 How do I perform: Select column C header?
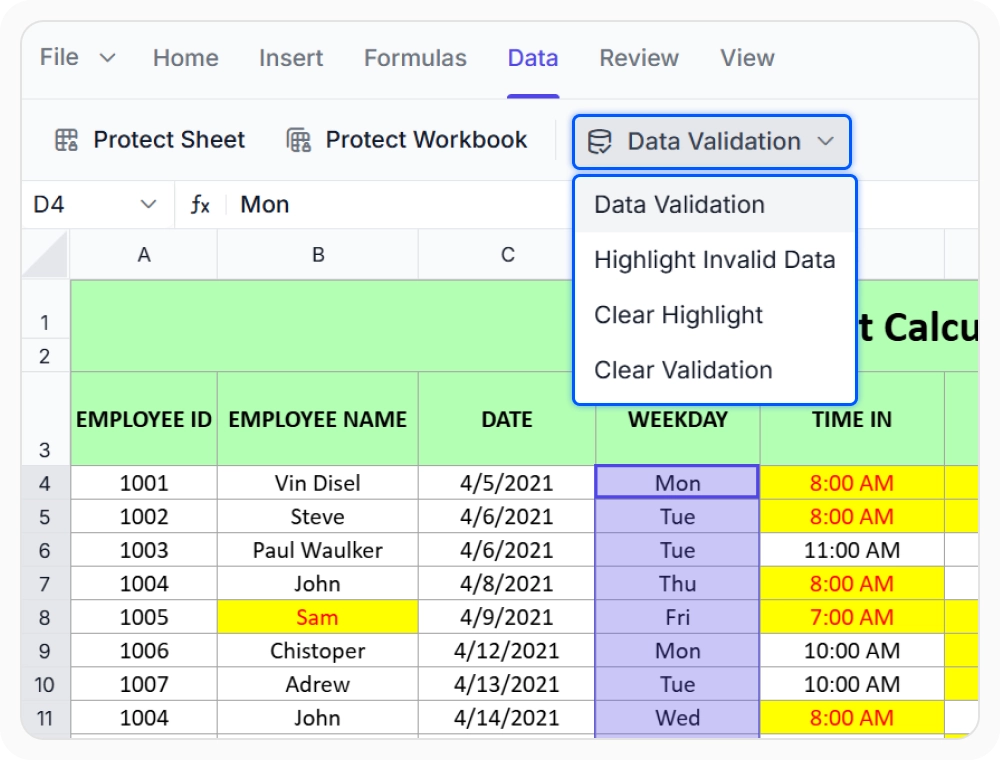(507, 255)
